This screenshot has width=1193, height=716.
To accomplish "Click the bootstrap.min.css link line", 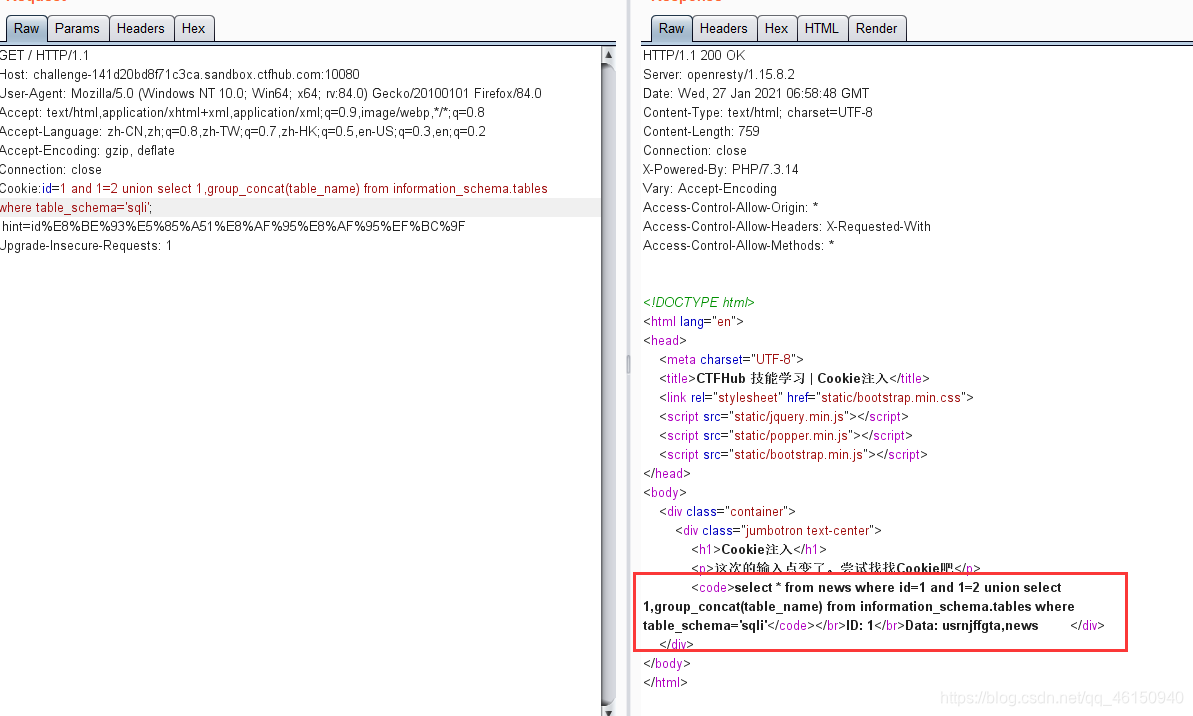I will [x=816, y=397].
